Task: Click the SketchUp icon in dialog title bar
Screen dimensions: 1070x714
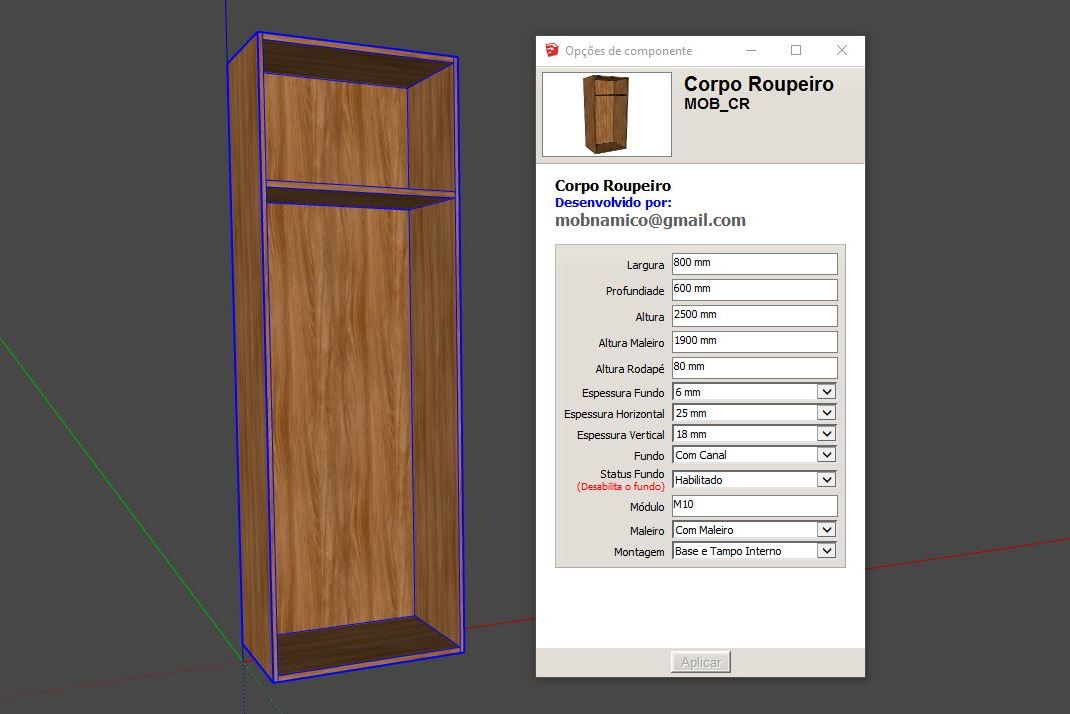Action: point(552,51)
